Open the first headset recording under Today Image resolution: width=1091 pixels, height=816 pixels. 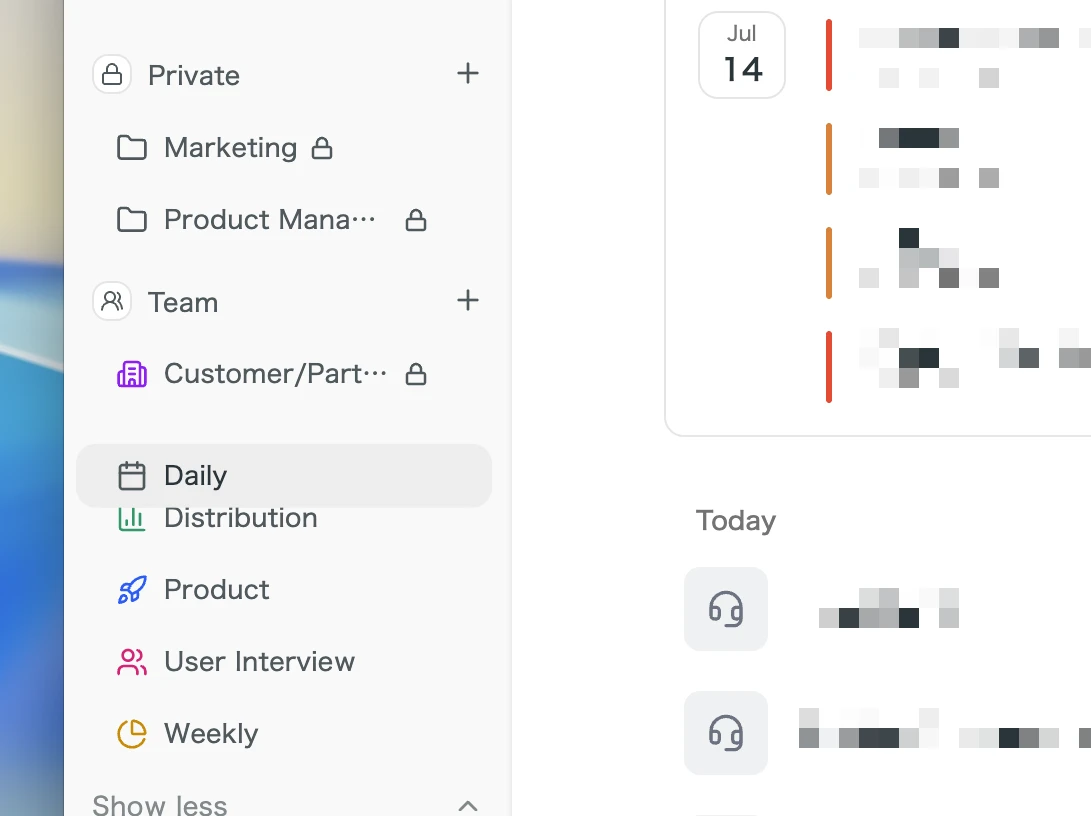coord(726,609)
